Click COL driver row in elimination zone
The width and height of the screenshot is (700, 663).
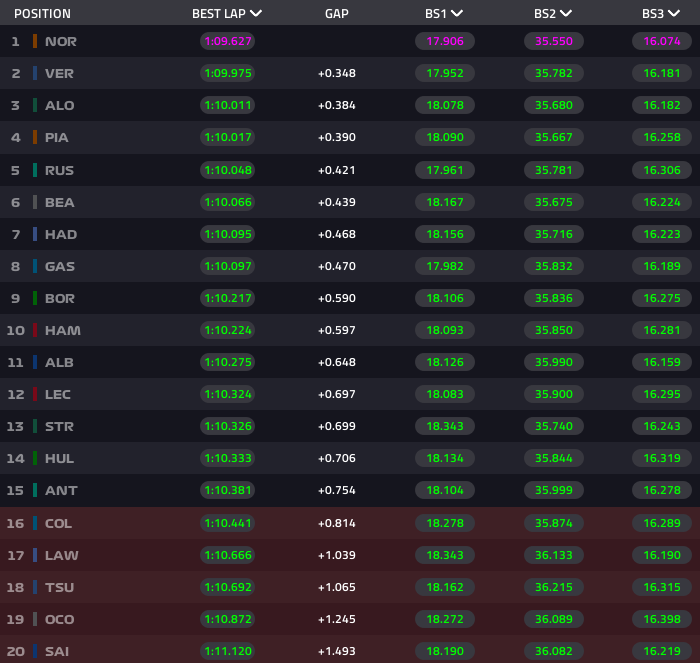coord(58,523)
